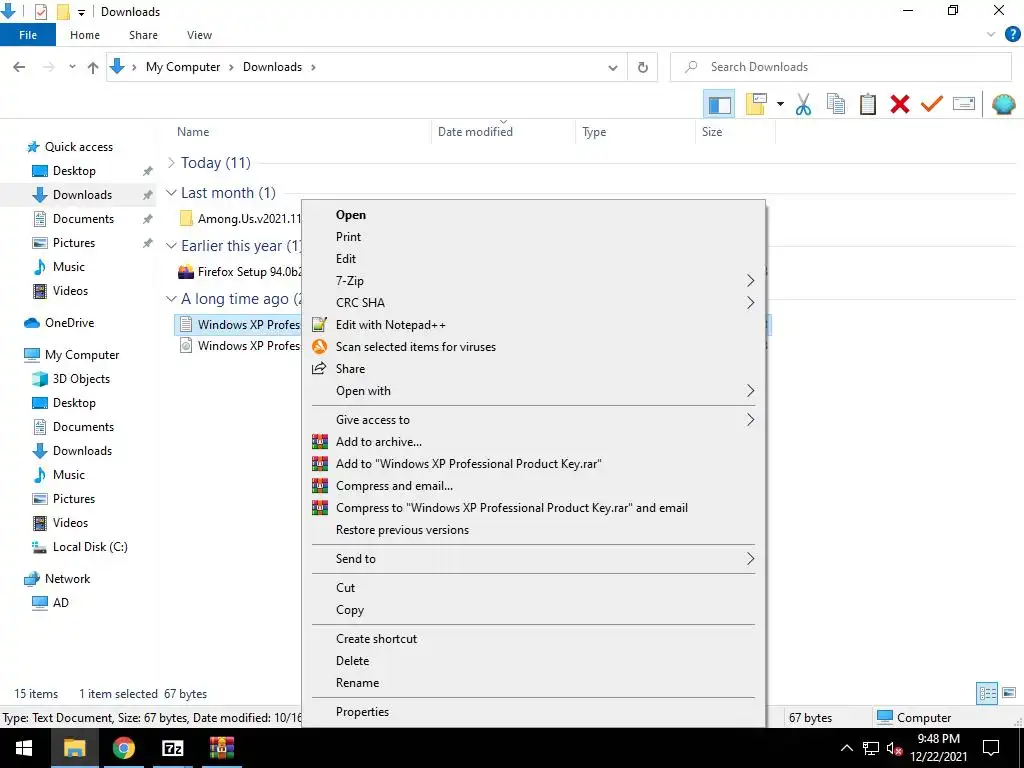Click the orange checkmark Properties toolbar icon

932,104
